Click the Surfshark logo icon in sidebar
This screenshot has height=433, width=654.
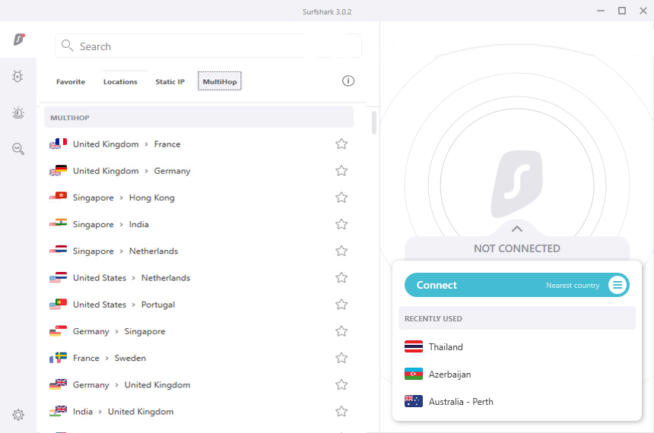coord(19,39)
